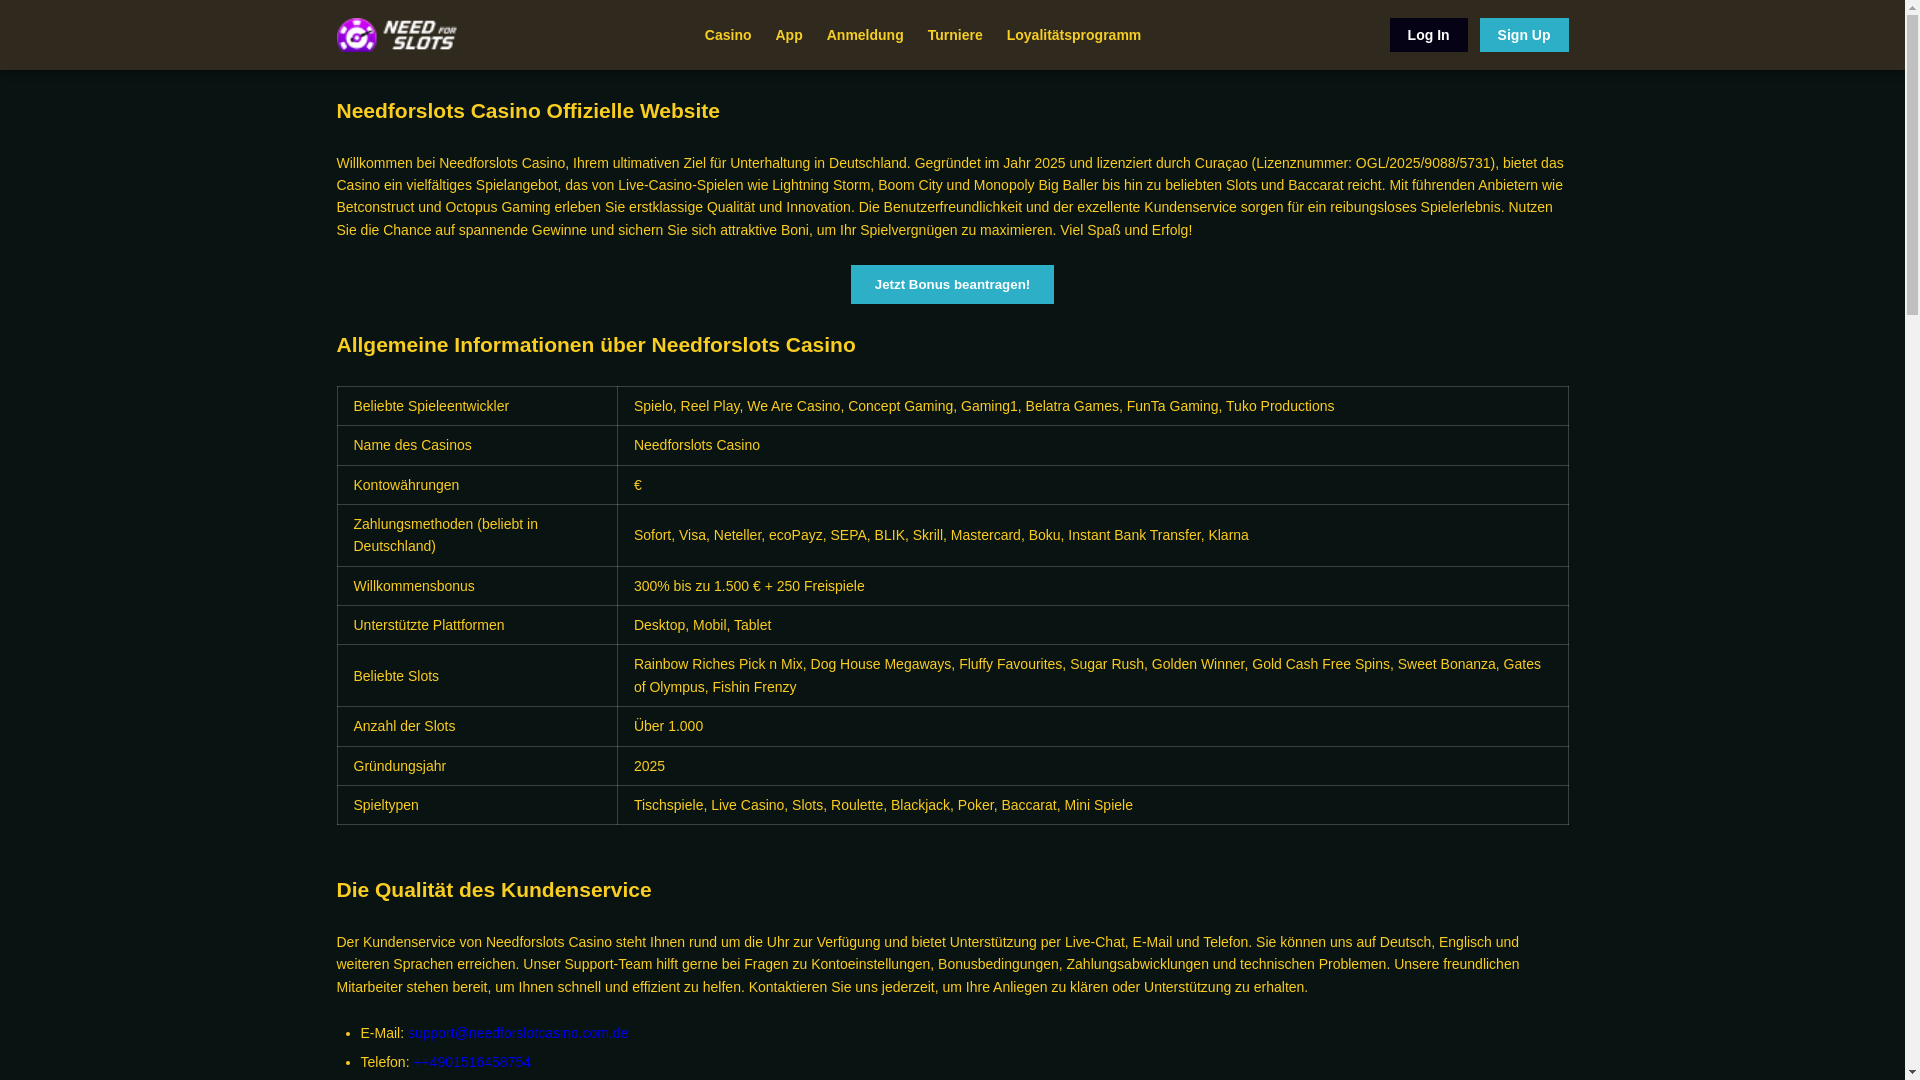The image size is (1920, 1080).
Task: Select the Beliebte Spieleentwickler table cell
Action: [477, 406]
